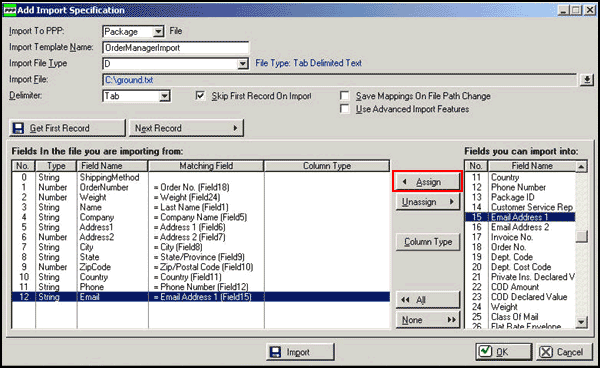This screenshot has width=600, height=368.
Task: Click the Next Record button
Action: [186, 128]
